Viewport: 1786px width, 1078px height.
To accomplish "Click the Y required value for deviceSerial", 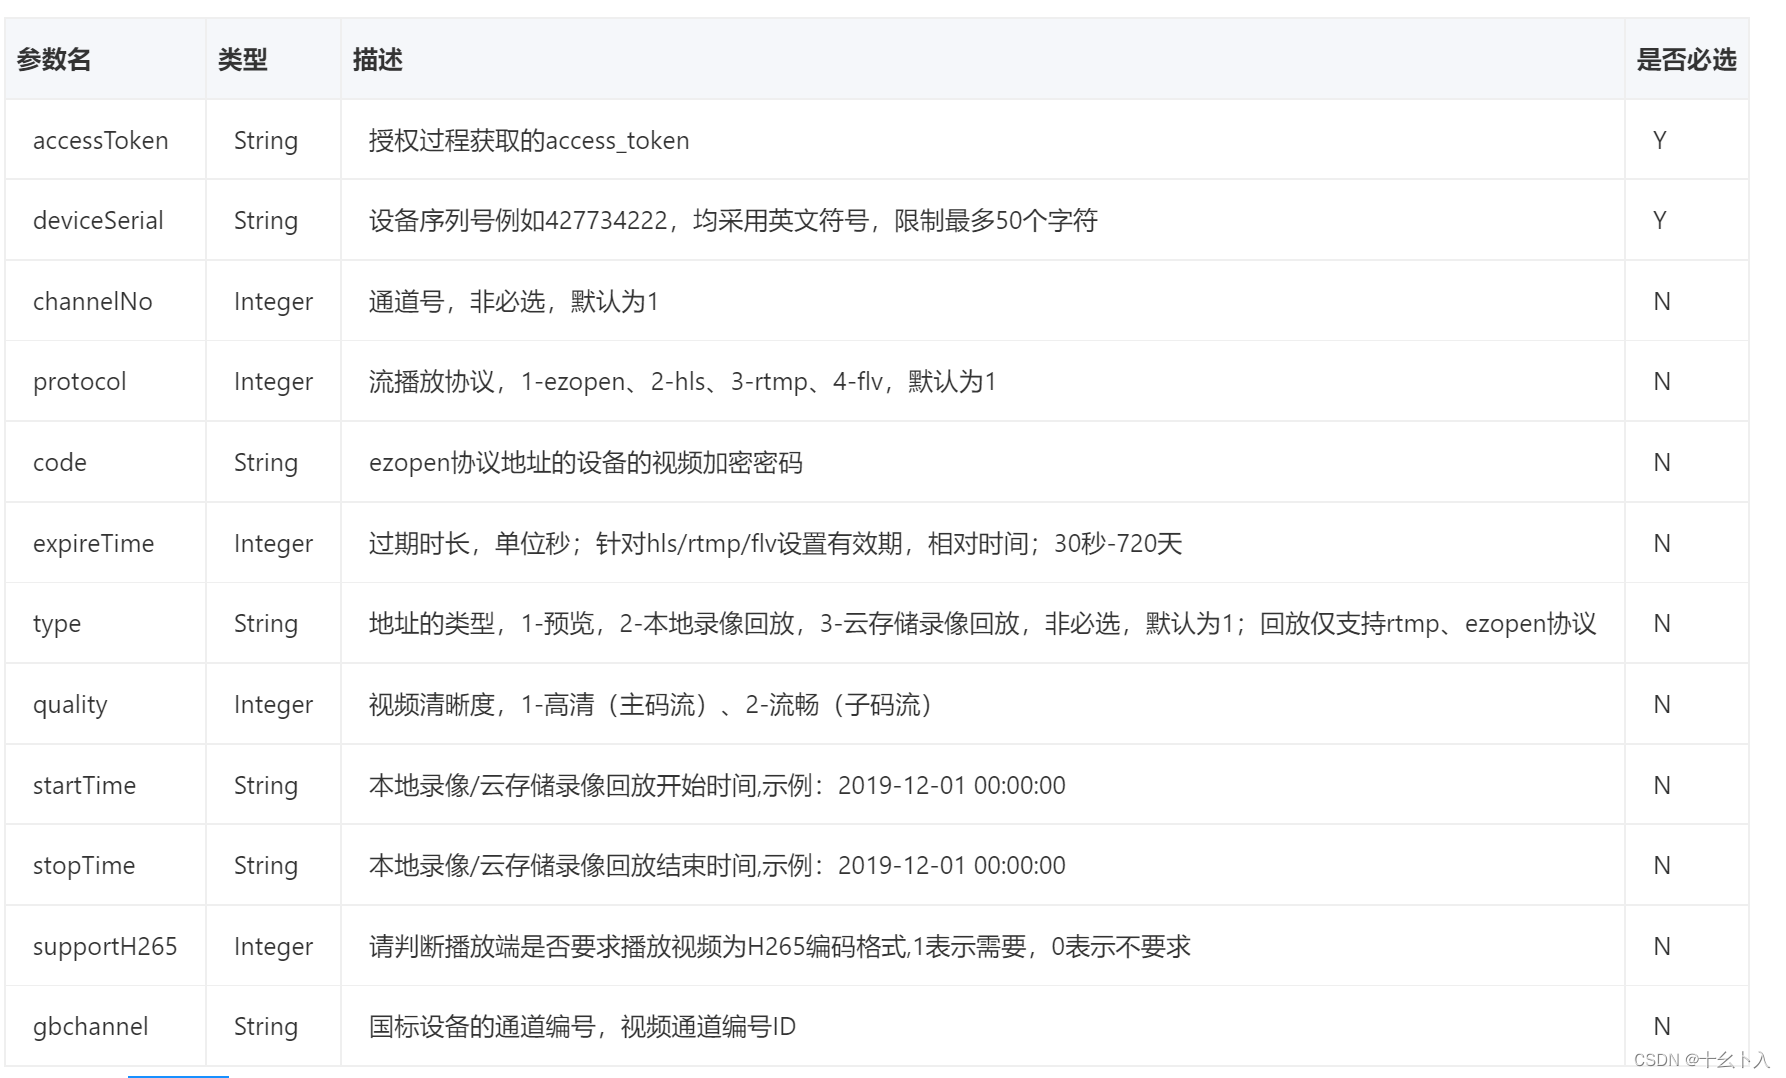I will tap(1660, 221).
